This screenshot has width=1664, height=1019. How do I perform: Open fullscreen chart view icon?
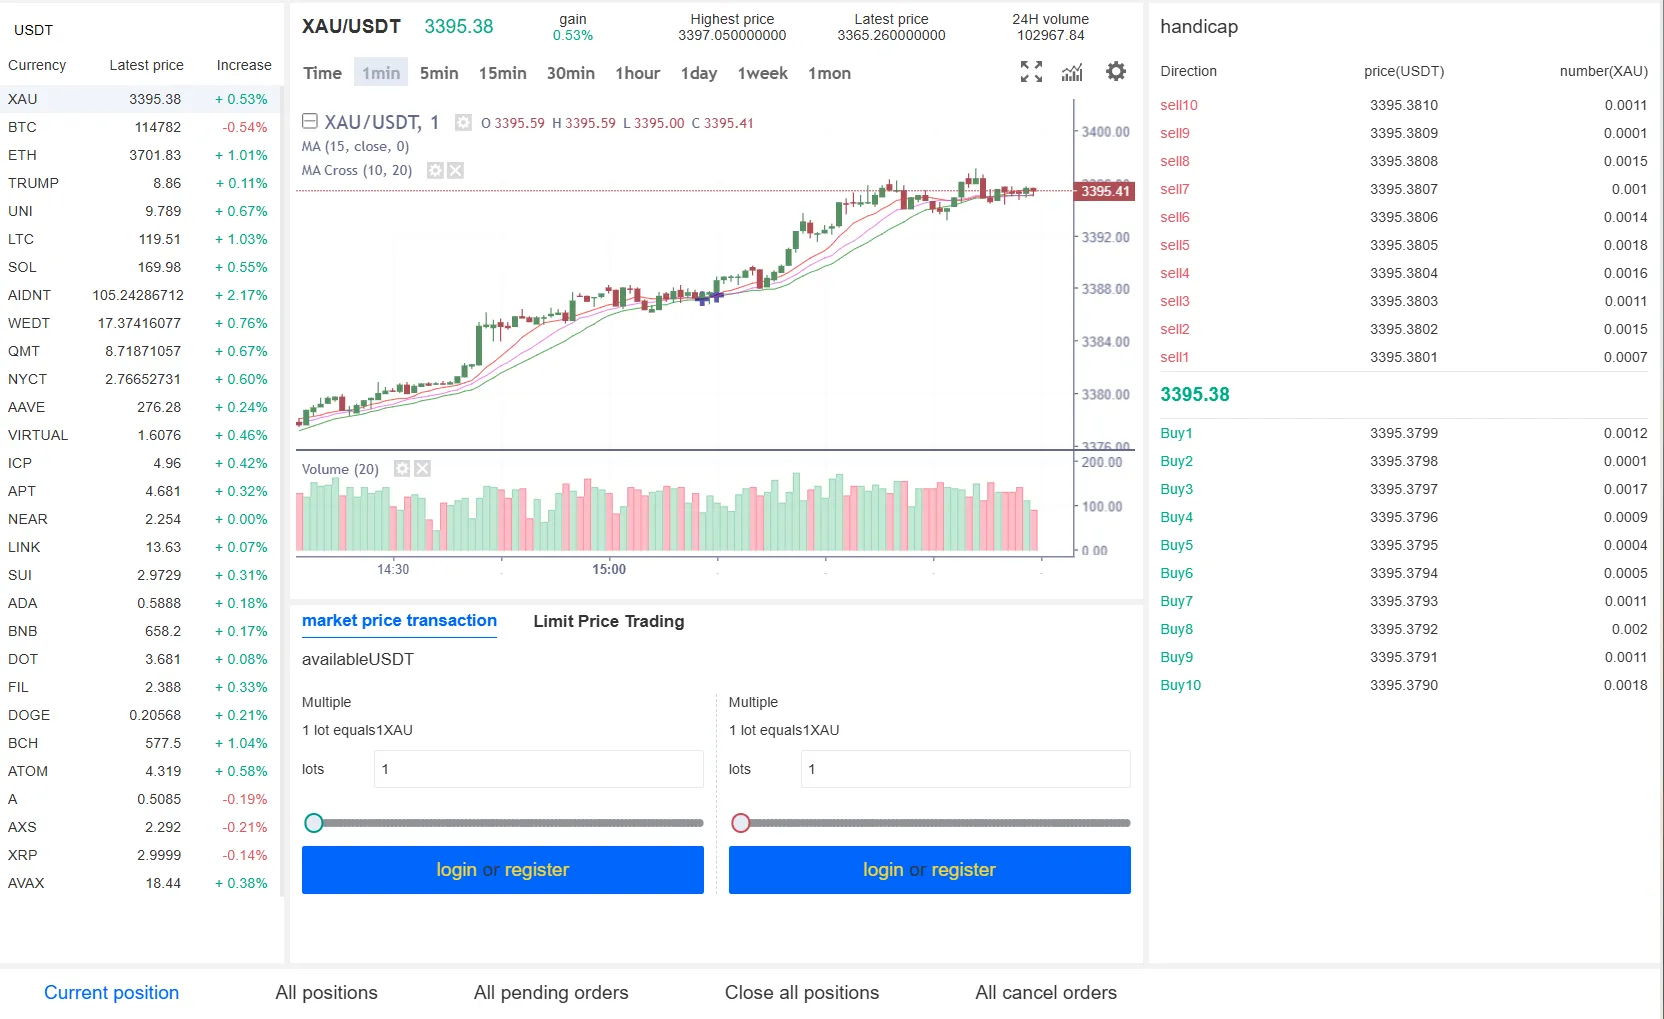pos(1031,72)
